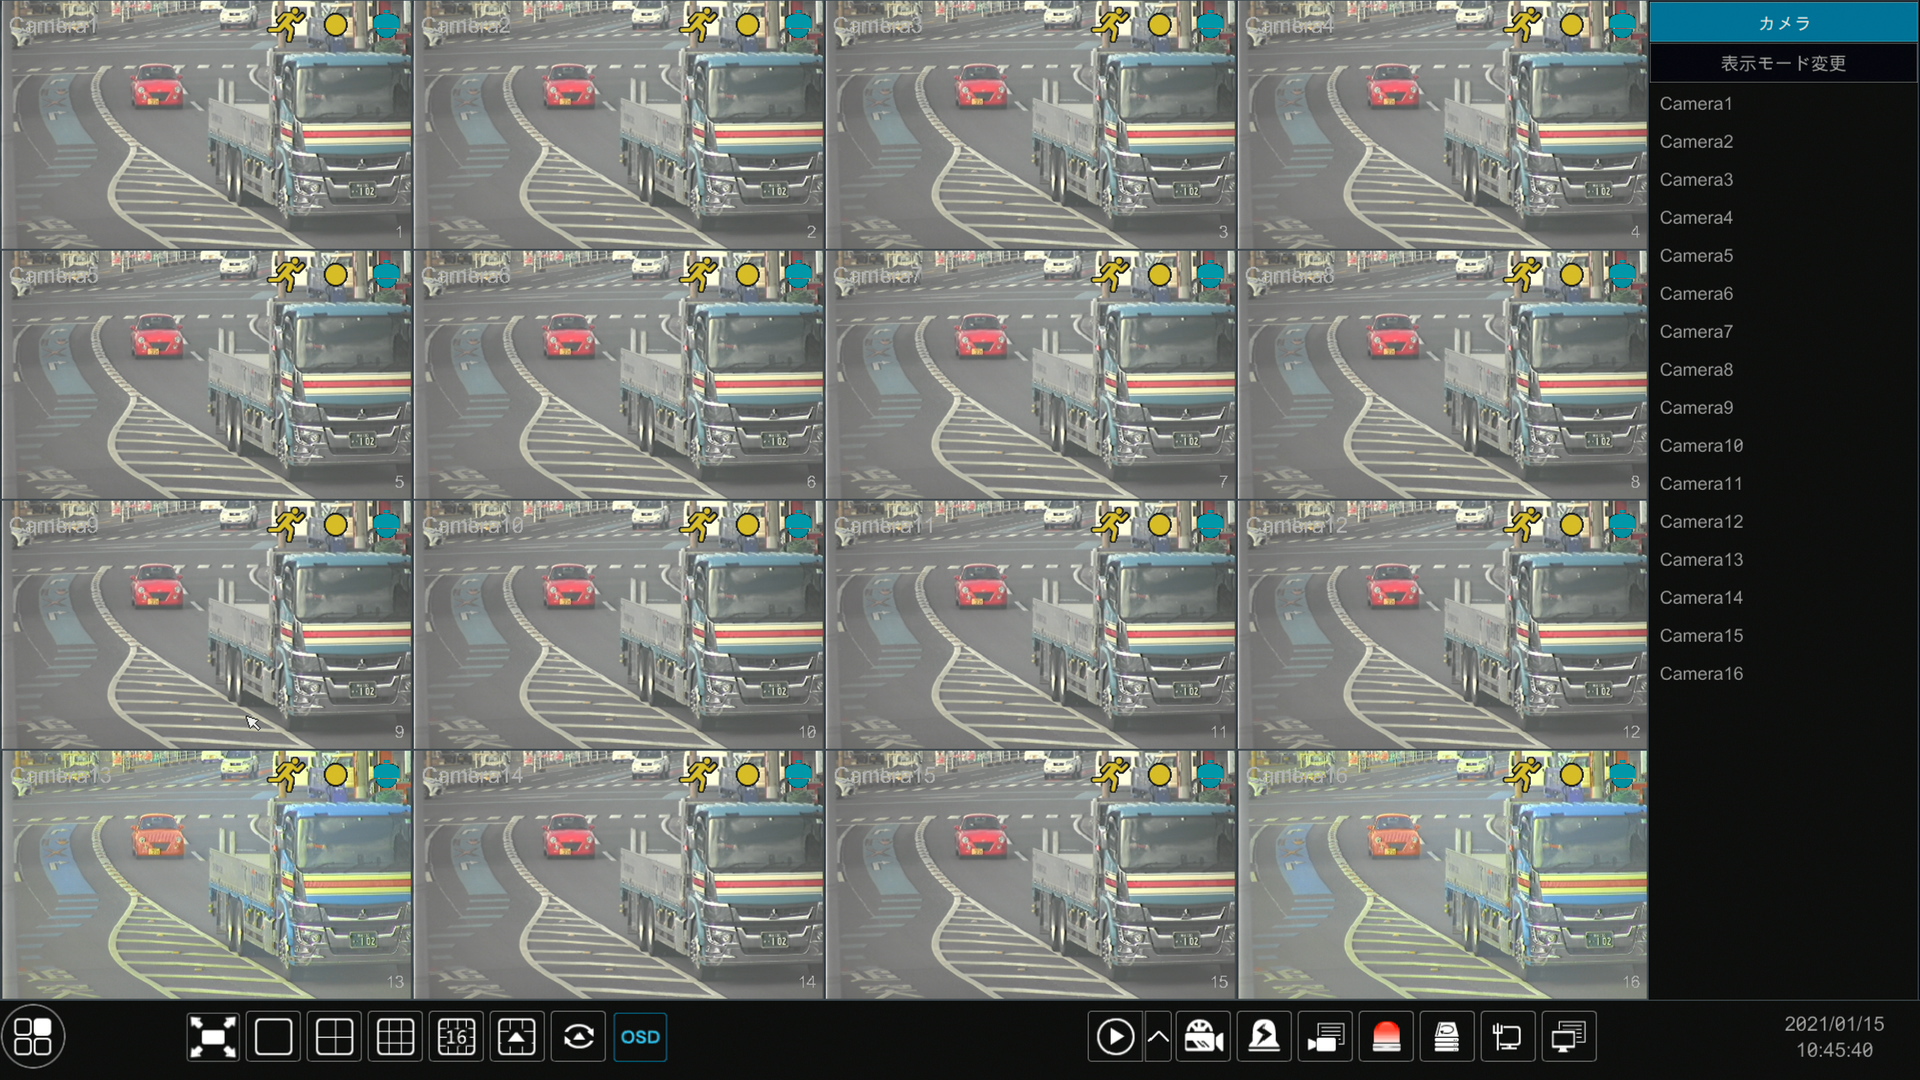Select Camera15 in the camera list
This screenshot has width=1920, height=1080.
pyautogui.click(x=1784, y=636)
